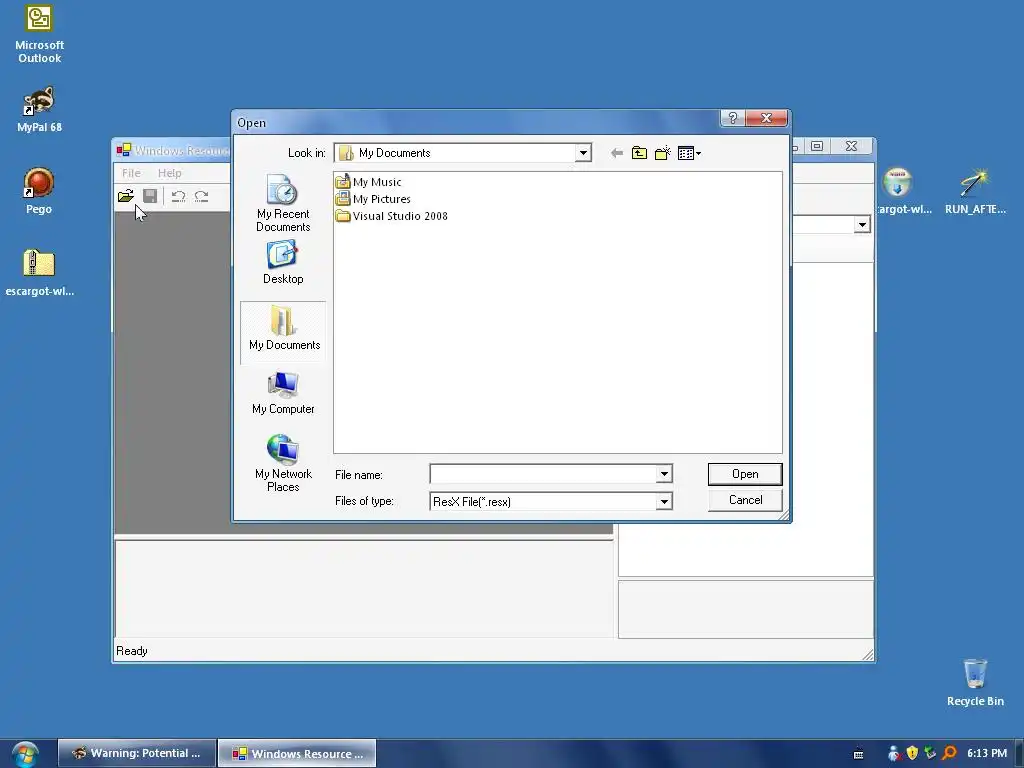This screenshot has width=1024, height=768.
Task: Jump to My Recent Documents place
Action: click(283, 203)
